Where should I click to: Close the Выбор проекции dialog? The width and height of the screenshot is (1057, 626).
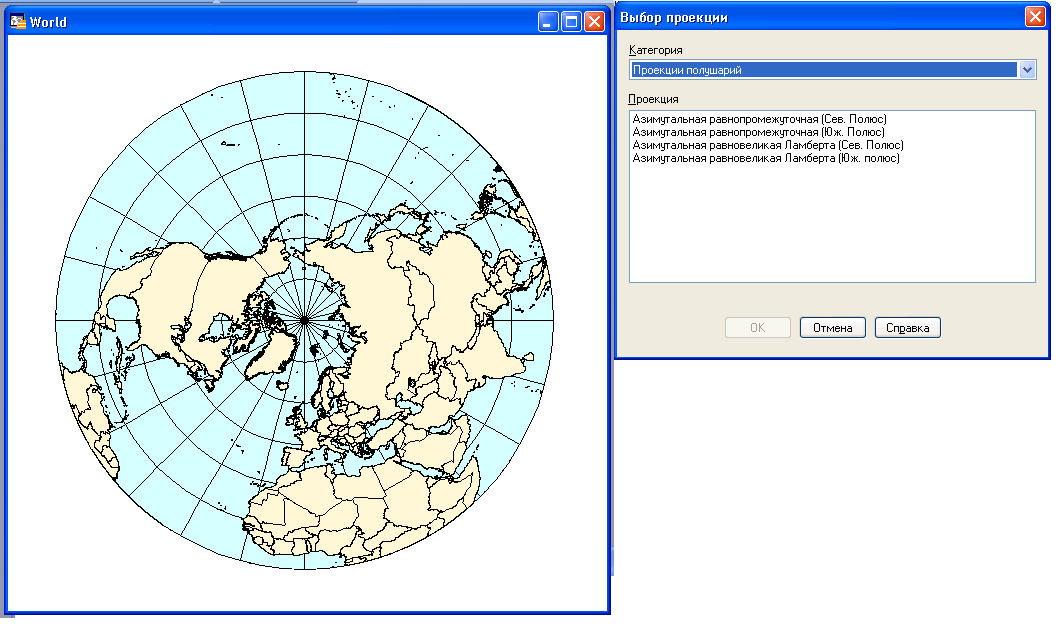(1035, 17)
